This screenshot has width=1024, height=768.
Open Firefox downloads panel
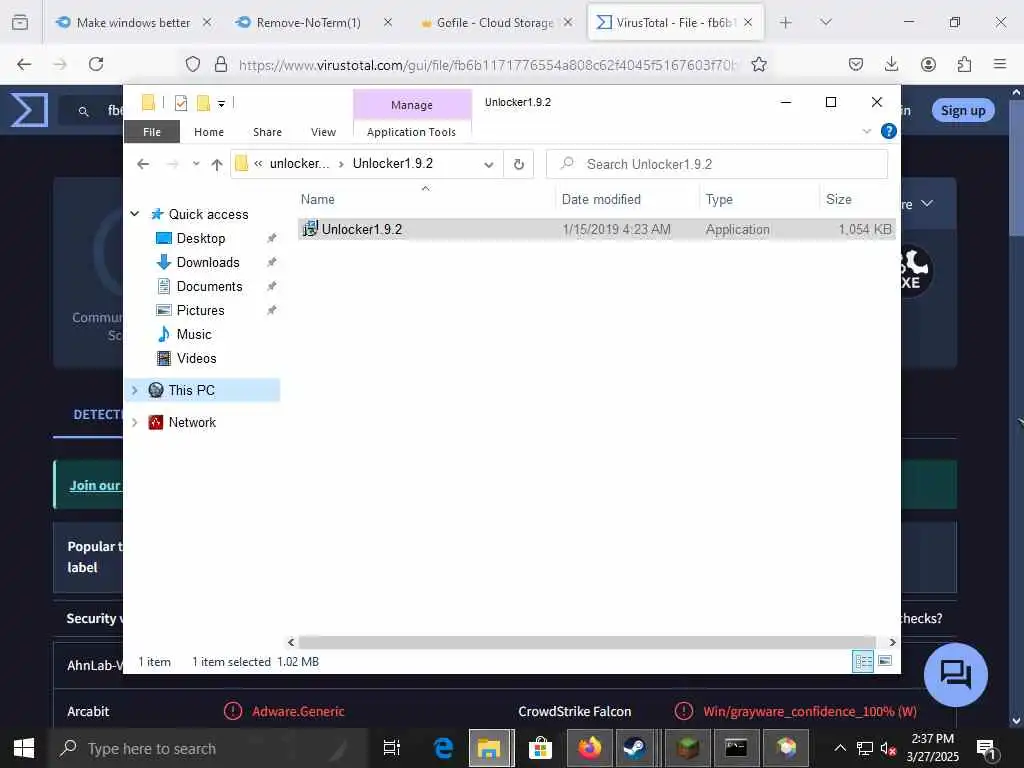click(x=891, y=64)
